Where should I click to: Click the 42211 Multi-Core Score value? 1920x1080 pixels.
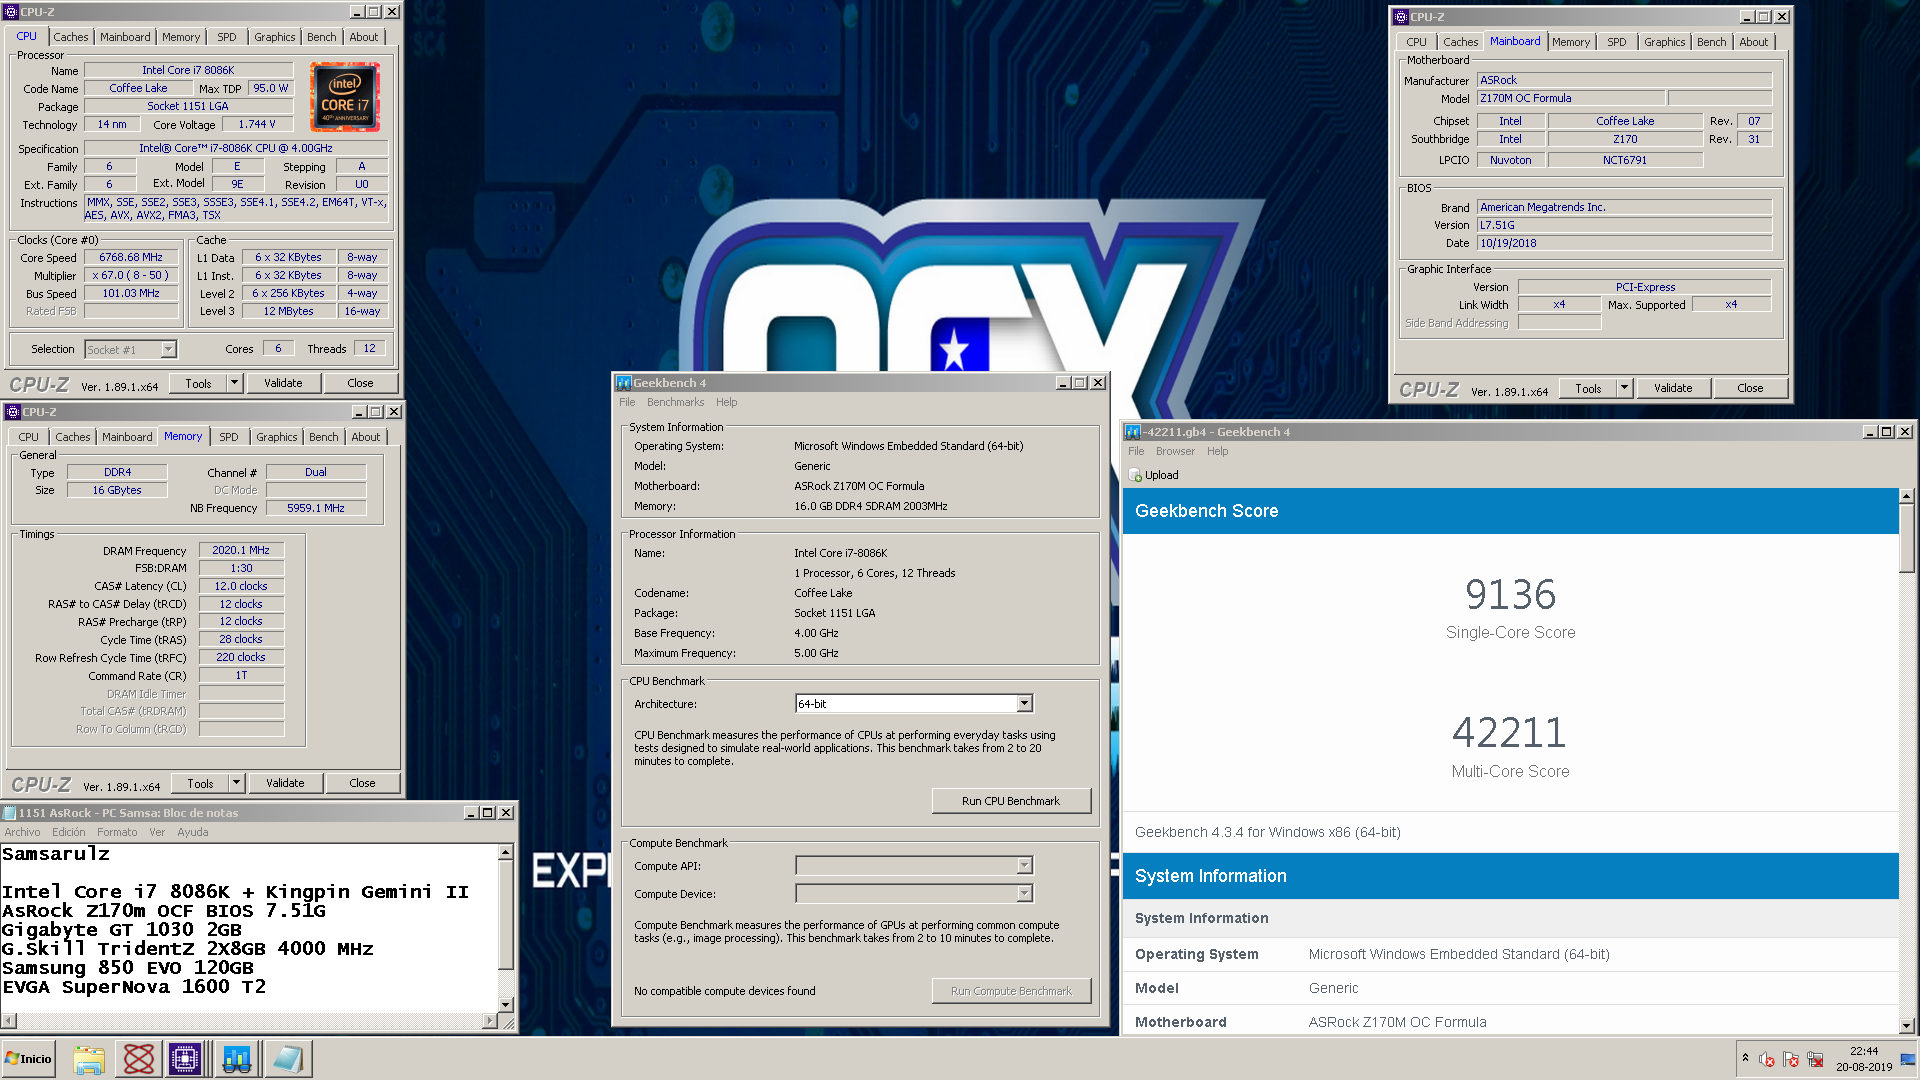click(x=1510, y=733)
